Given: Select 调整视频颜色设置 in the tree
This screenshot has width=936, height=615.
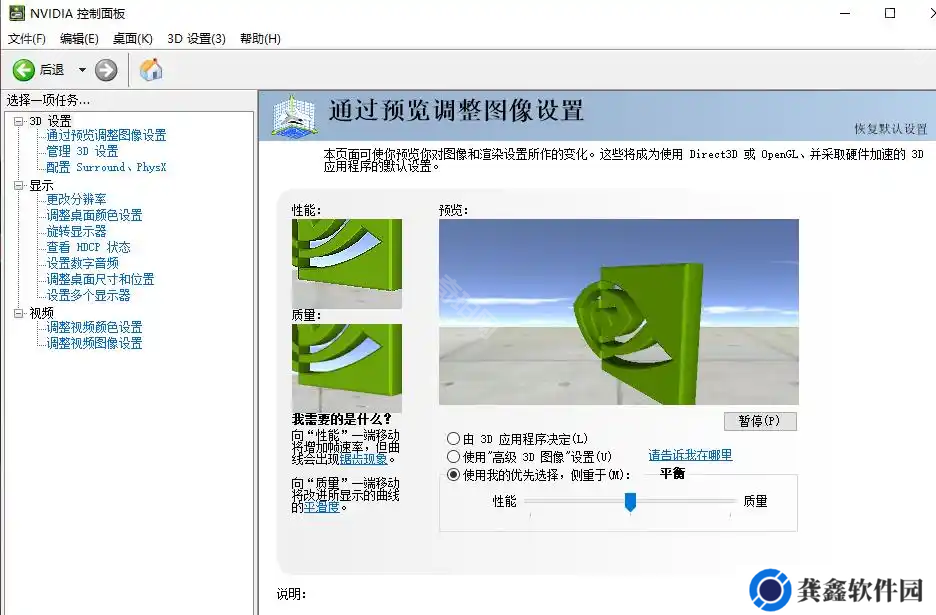Looking at the screenshot, I should click(94, 327).
